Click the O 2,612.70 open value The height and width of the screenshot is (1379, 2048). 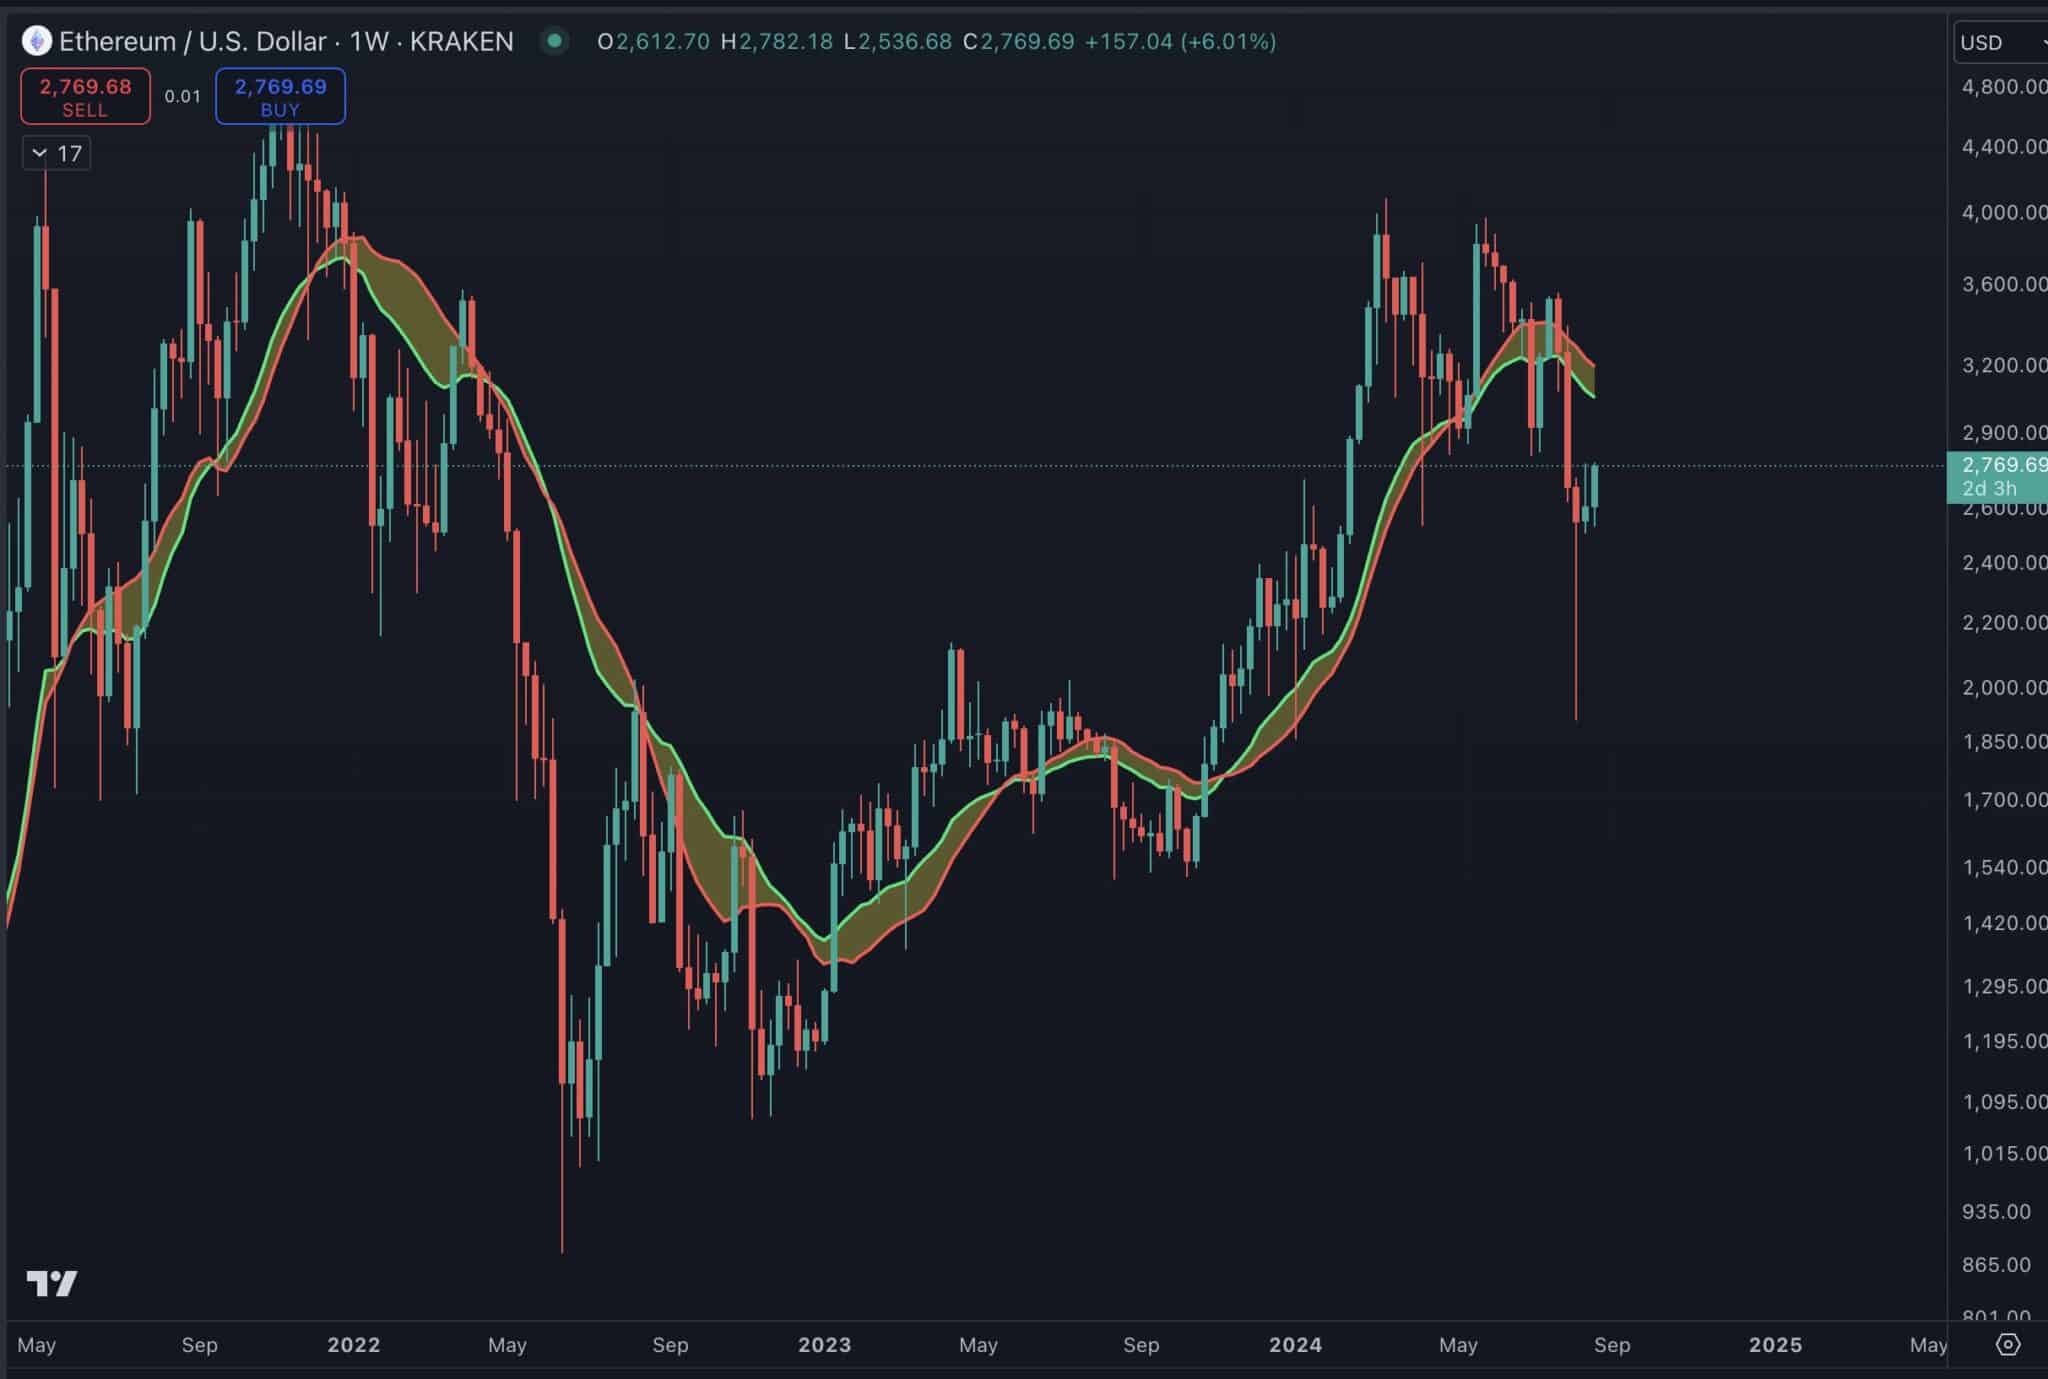(x=654, y=41)
